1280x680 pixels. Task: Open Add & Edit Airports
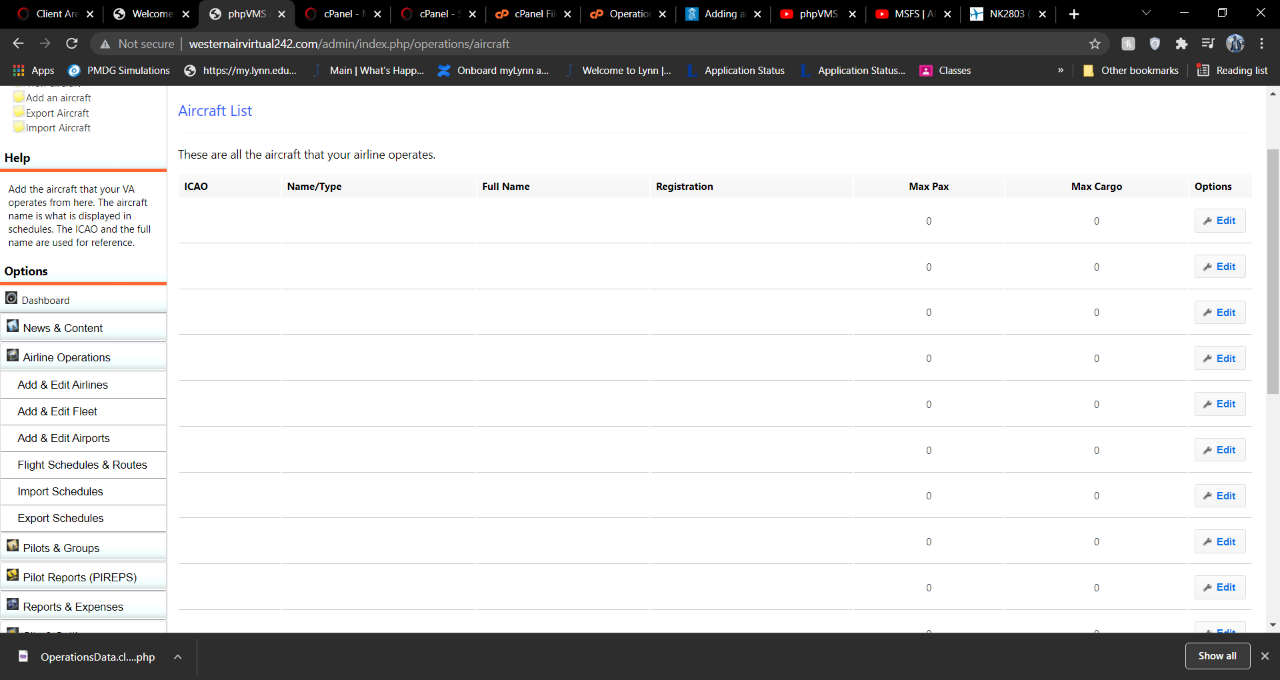pos(83,438)
